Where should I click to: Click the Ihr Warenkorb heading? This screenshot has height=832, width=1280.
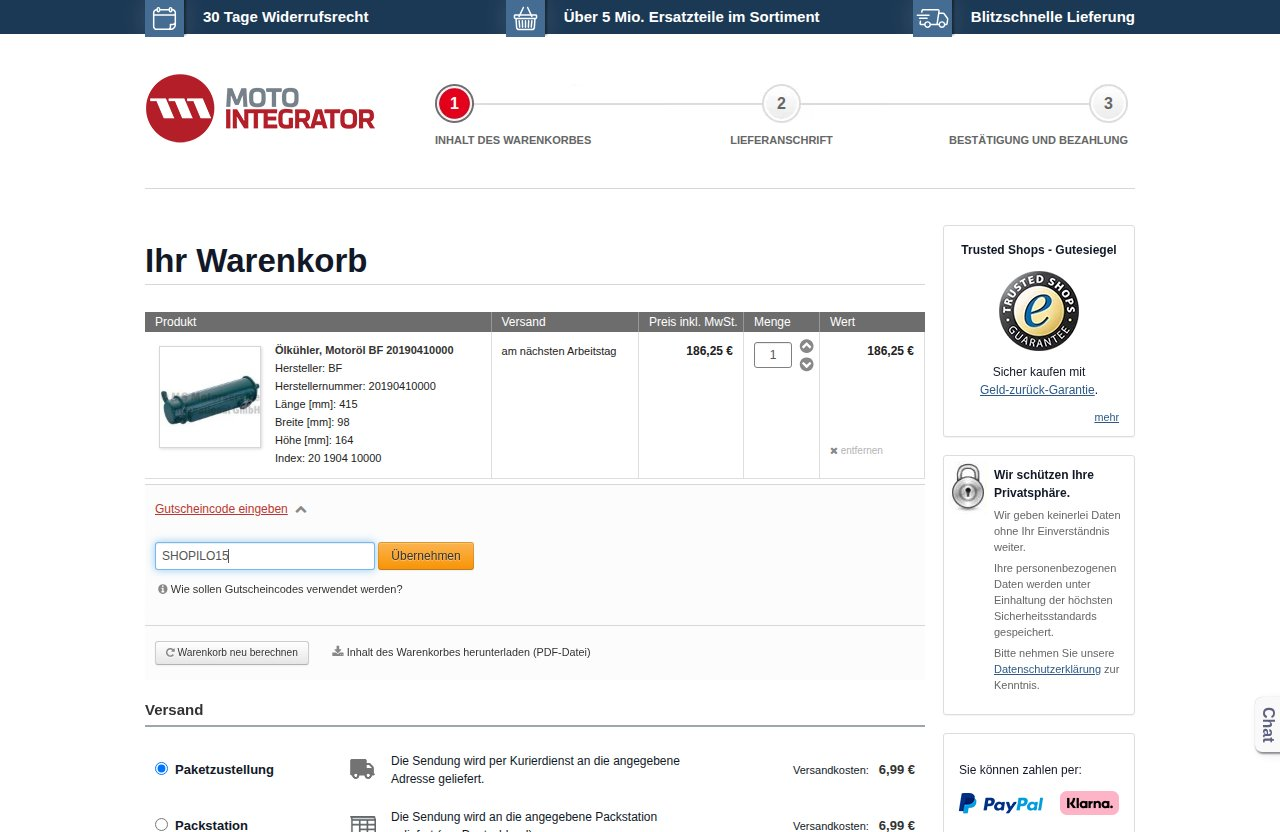256,261
